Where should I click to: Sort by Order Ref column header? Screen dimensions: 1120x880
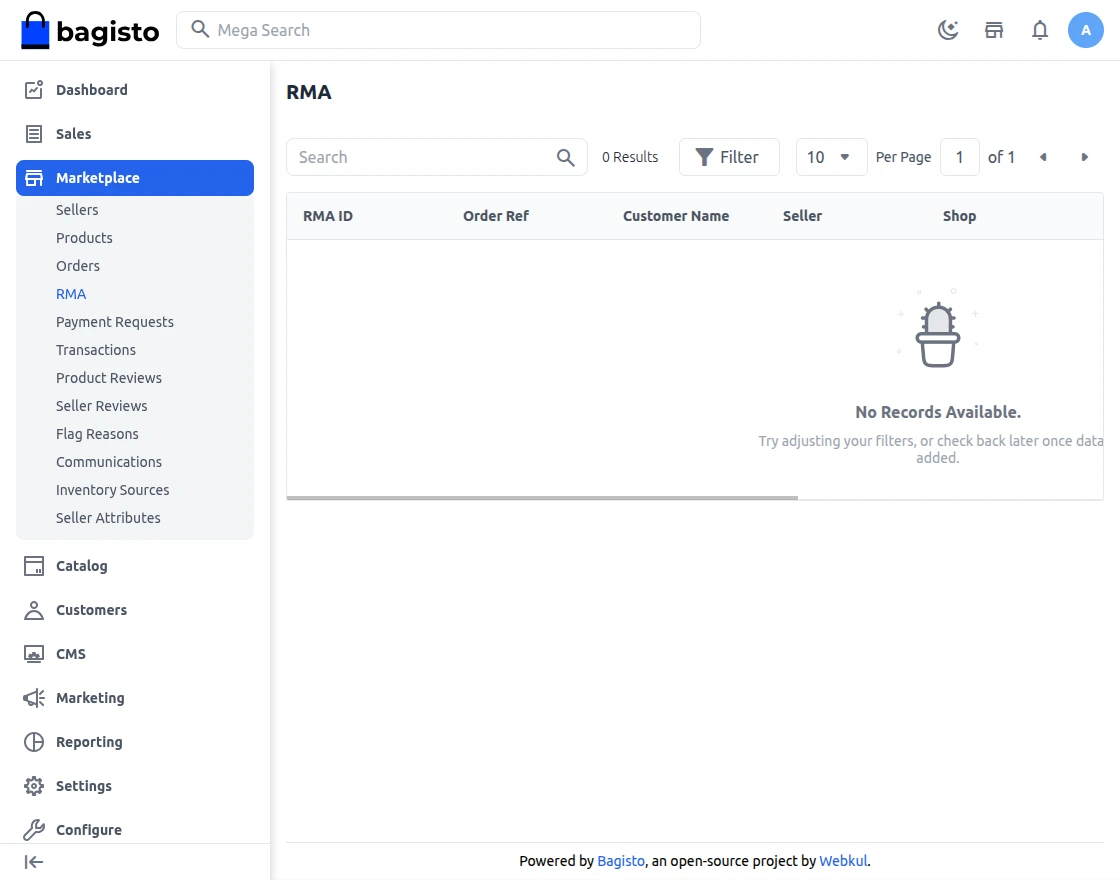tap(496, 216)
